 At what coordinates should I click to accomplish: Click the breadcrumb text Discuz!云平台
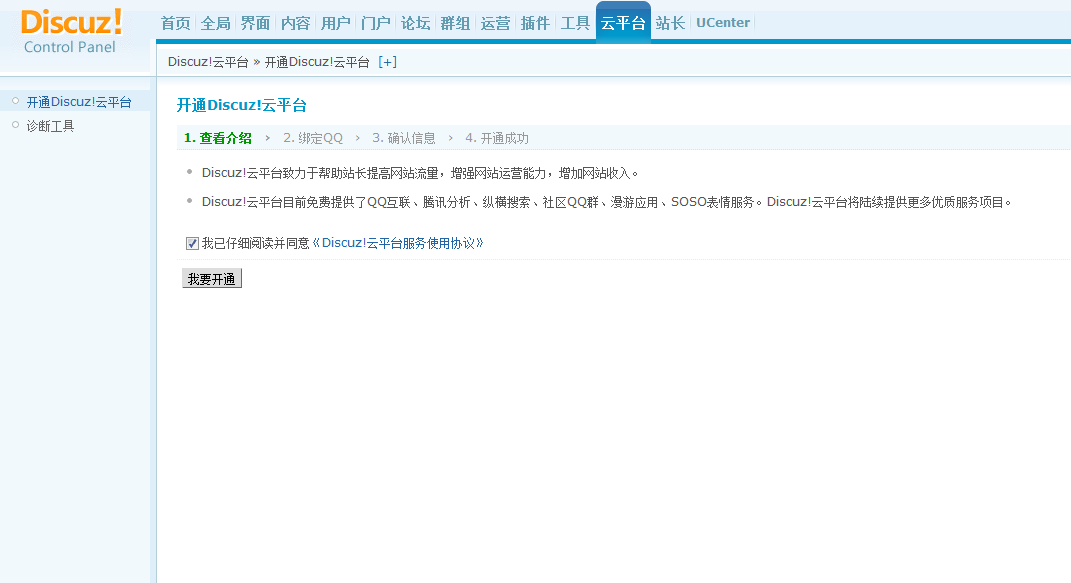point(208,62)
